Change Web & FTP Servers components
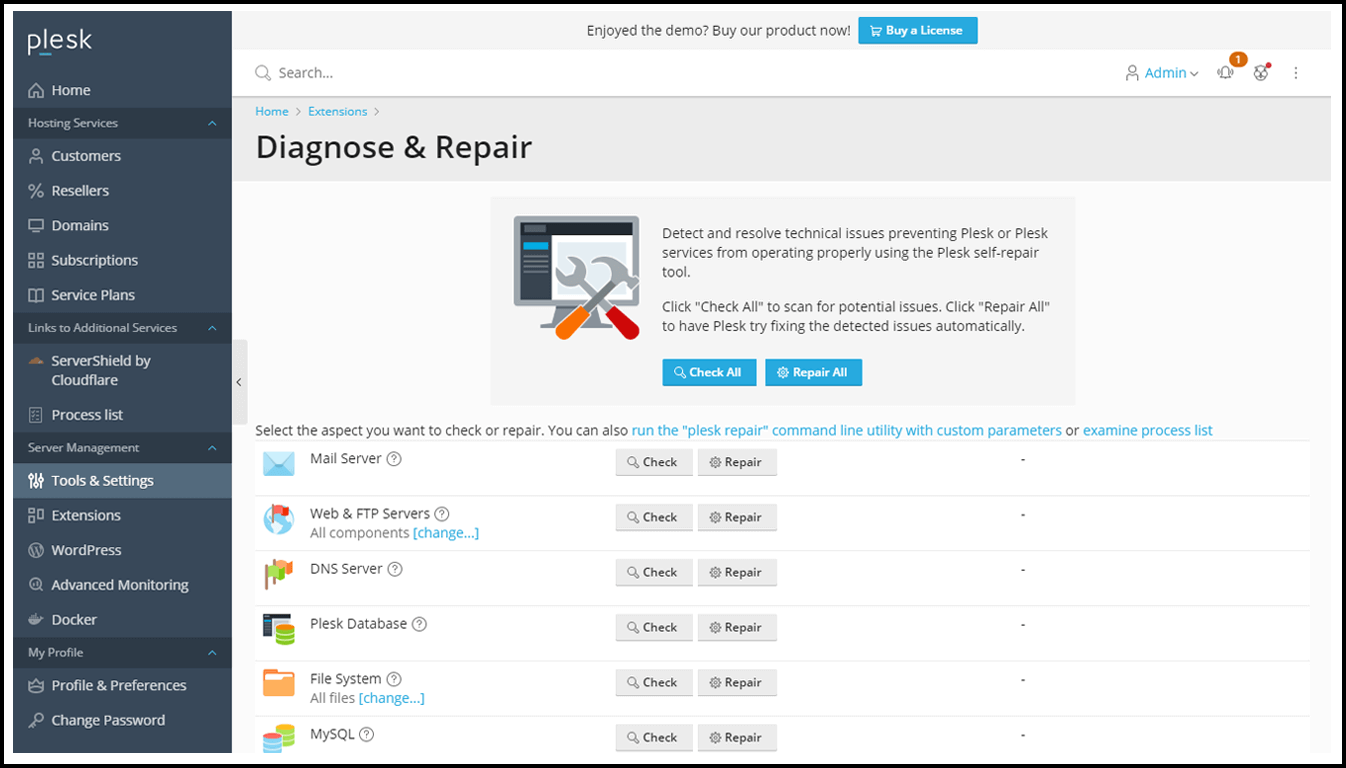The height and width of the screenshot is (768, 1346). click(x=446, y=533)
